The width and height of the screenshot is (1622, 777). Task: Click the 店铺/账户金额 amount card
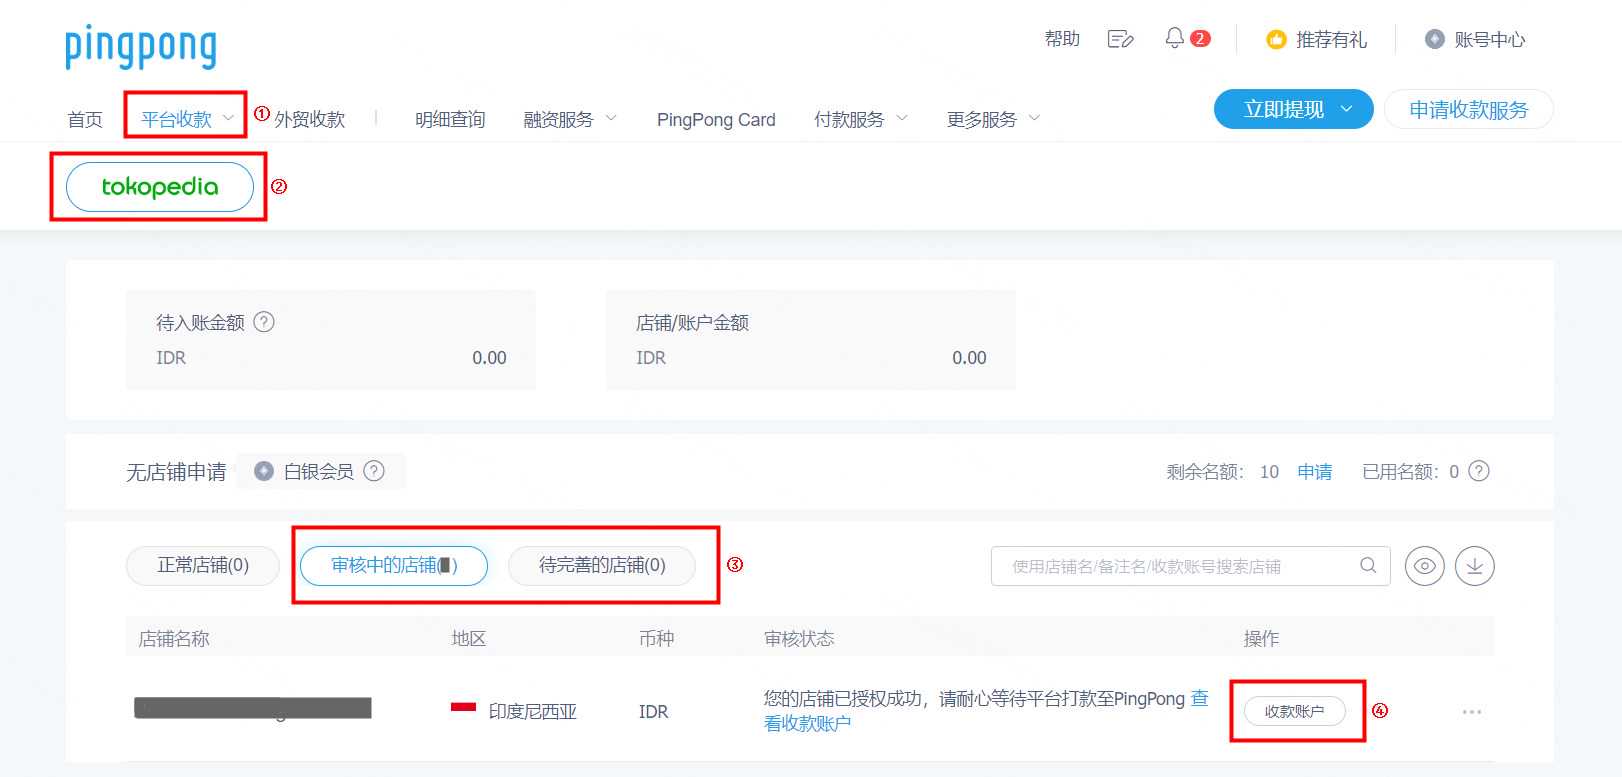[x=811, y=340]
